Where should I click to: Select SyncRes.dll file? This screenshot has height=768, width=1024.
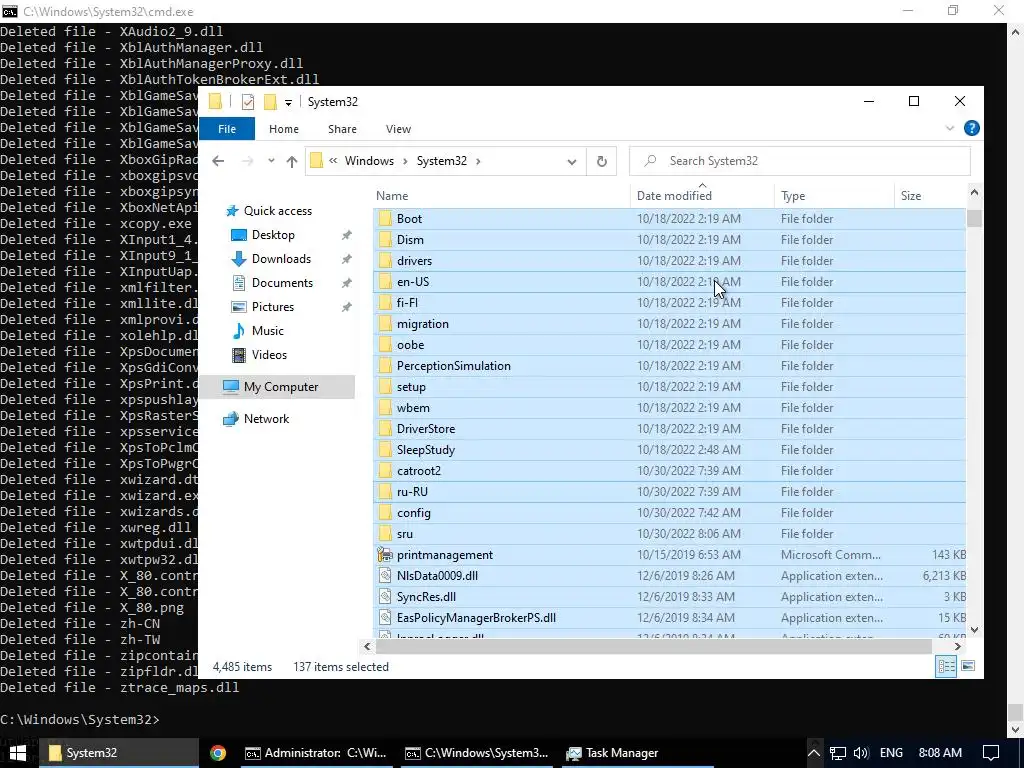[669, 597]
